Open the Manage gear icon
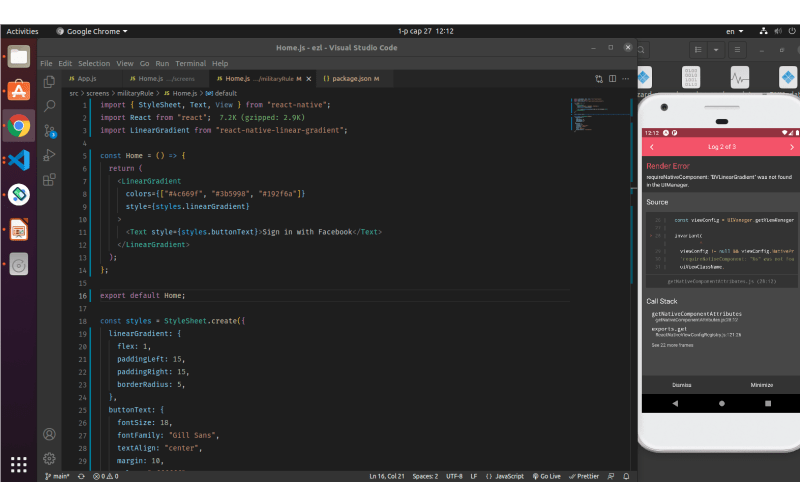800x482 pixels. click(x=49, y=458)
